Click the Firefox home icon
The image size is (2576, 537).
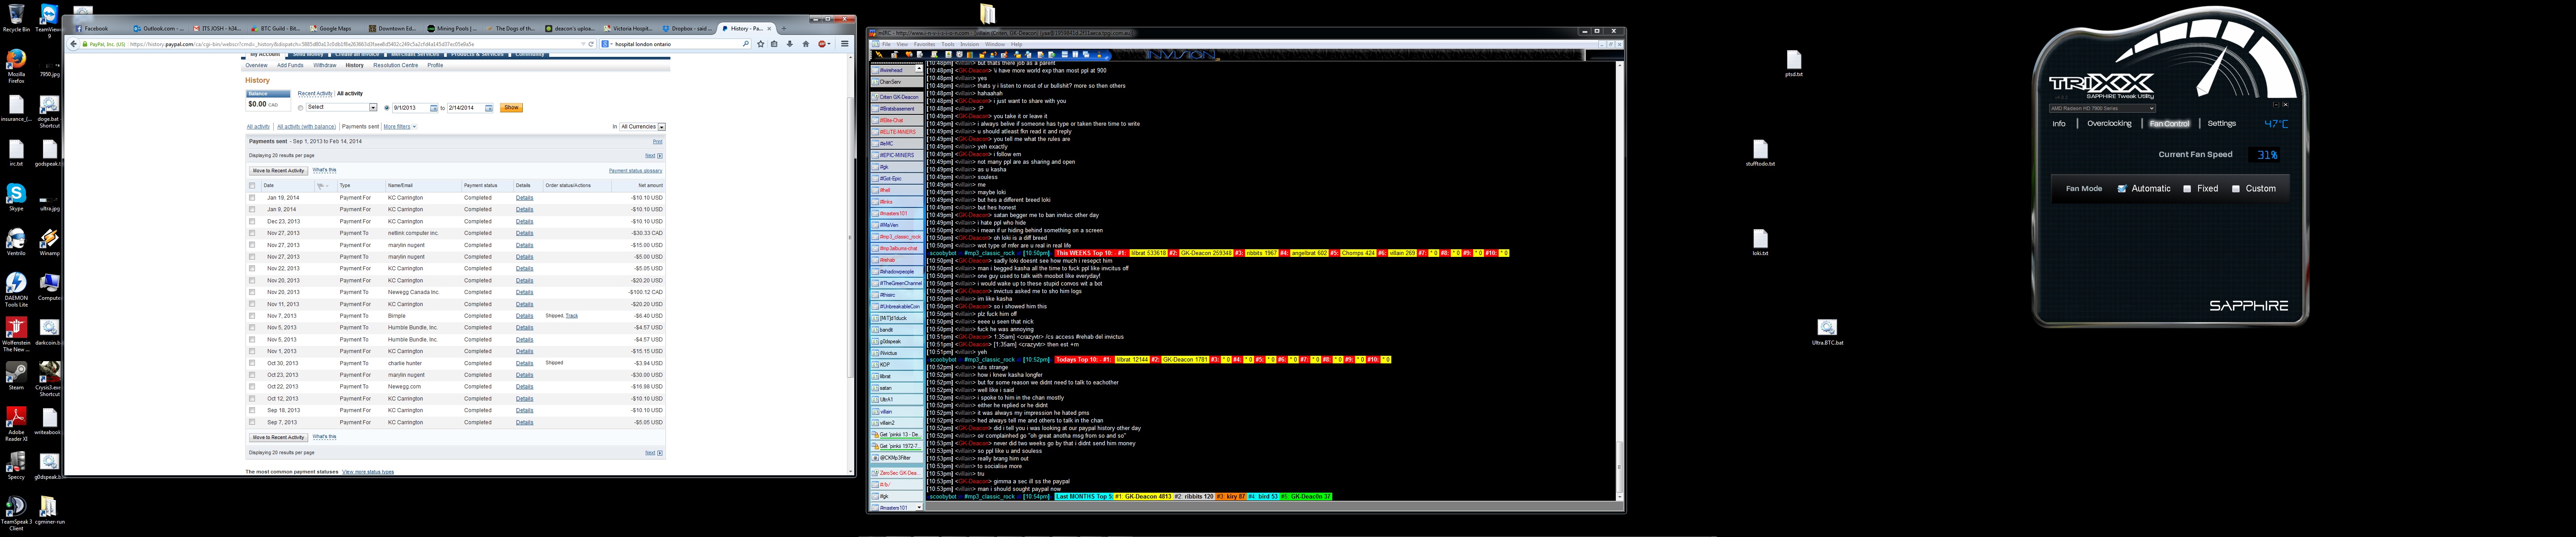(x=806, y=44)
